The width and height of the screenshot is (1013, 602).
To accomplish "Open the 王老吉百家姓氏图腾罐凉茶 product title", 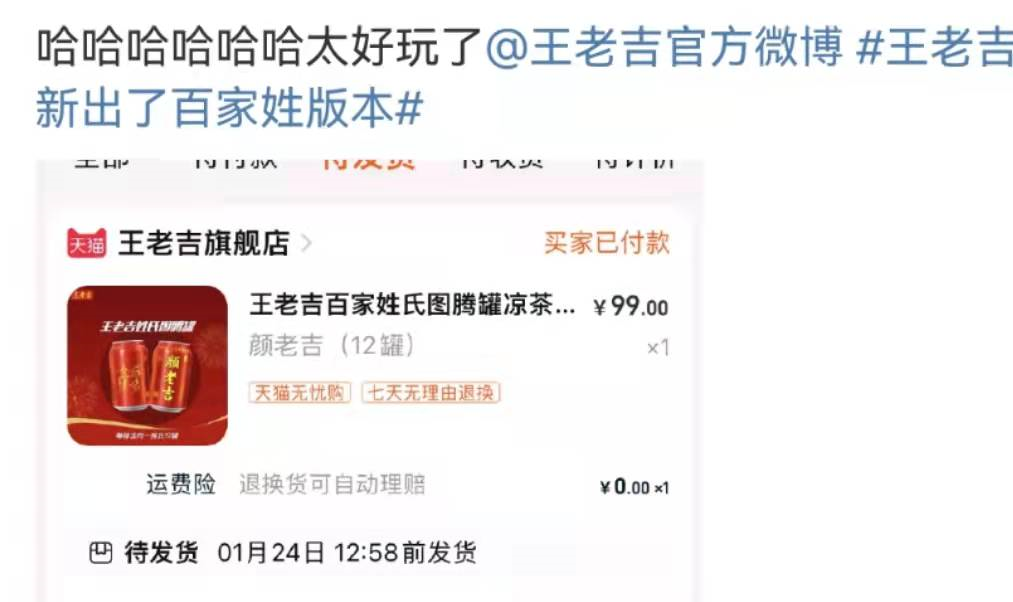I will (412, 305).
